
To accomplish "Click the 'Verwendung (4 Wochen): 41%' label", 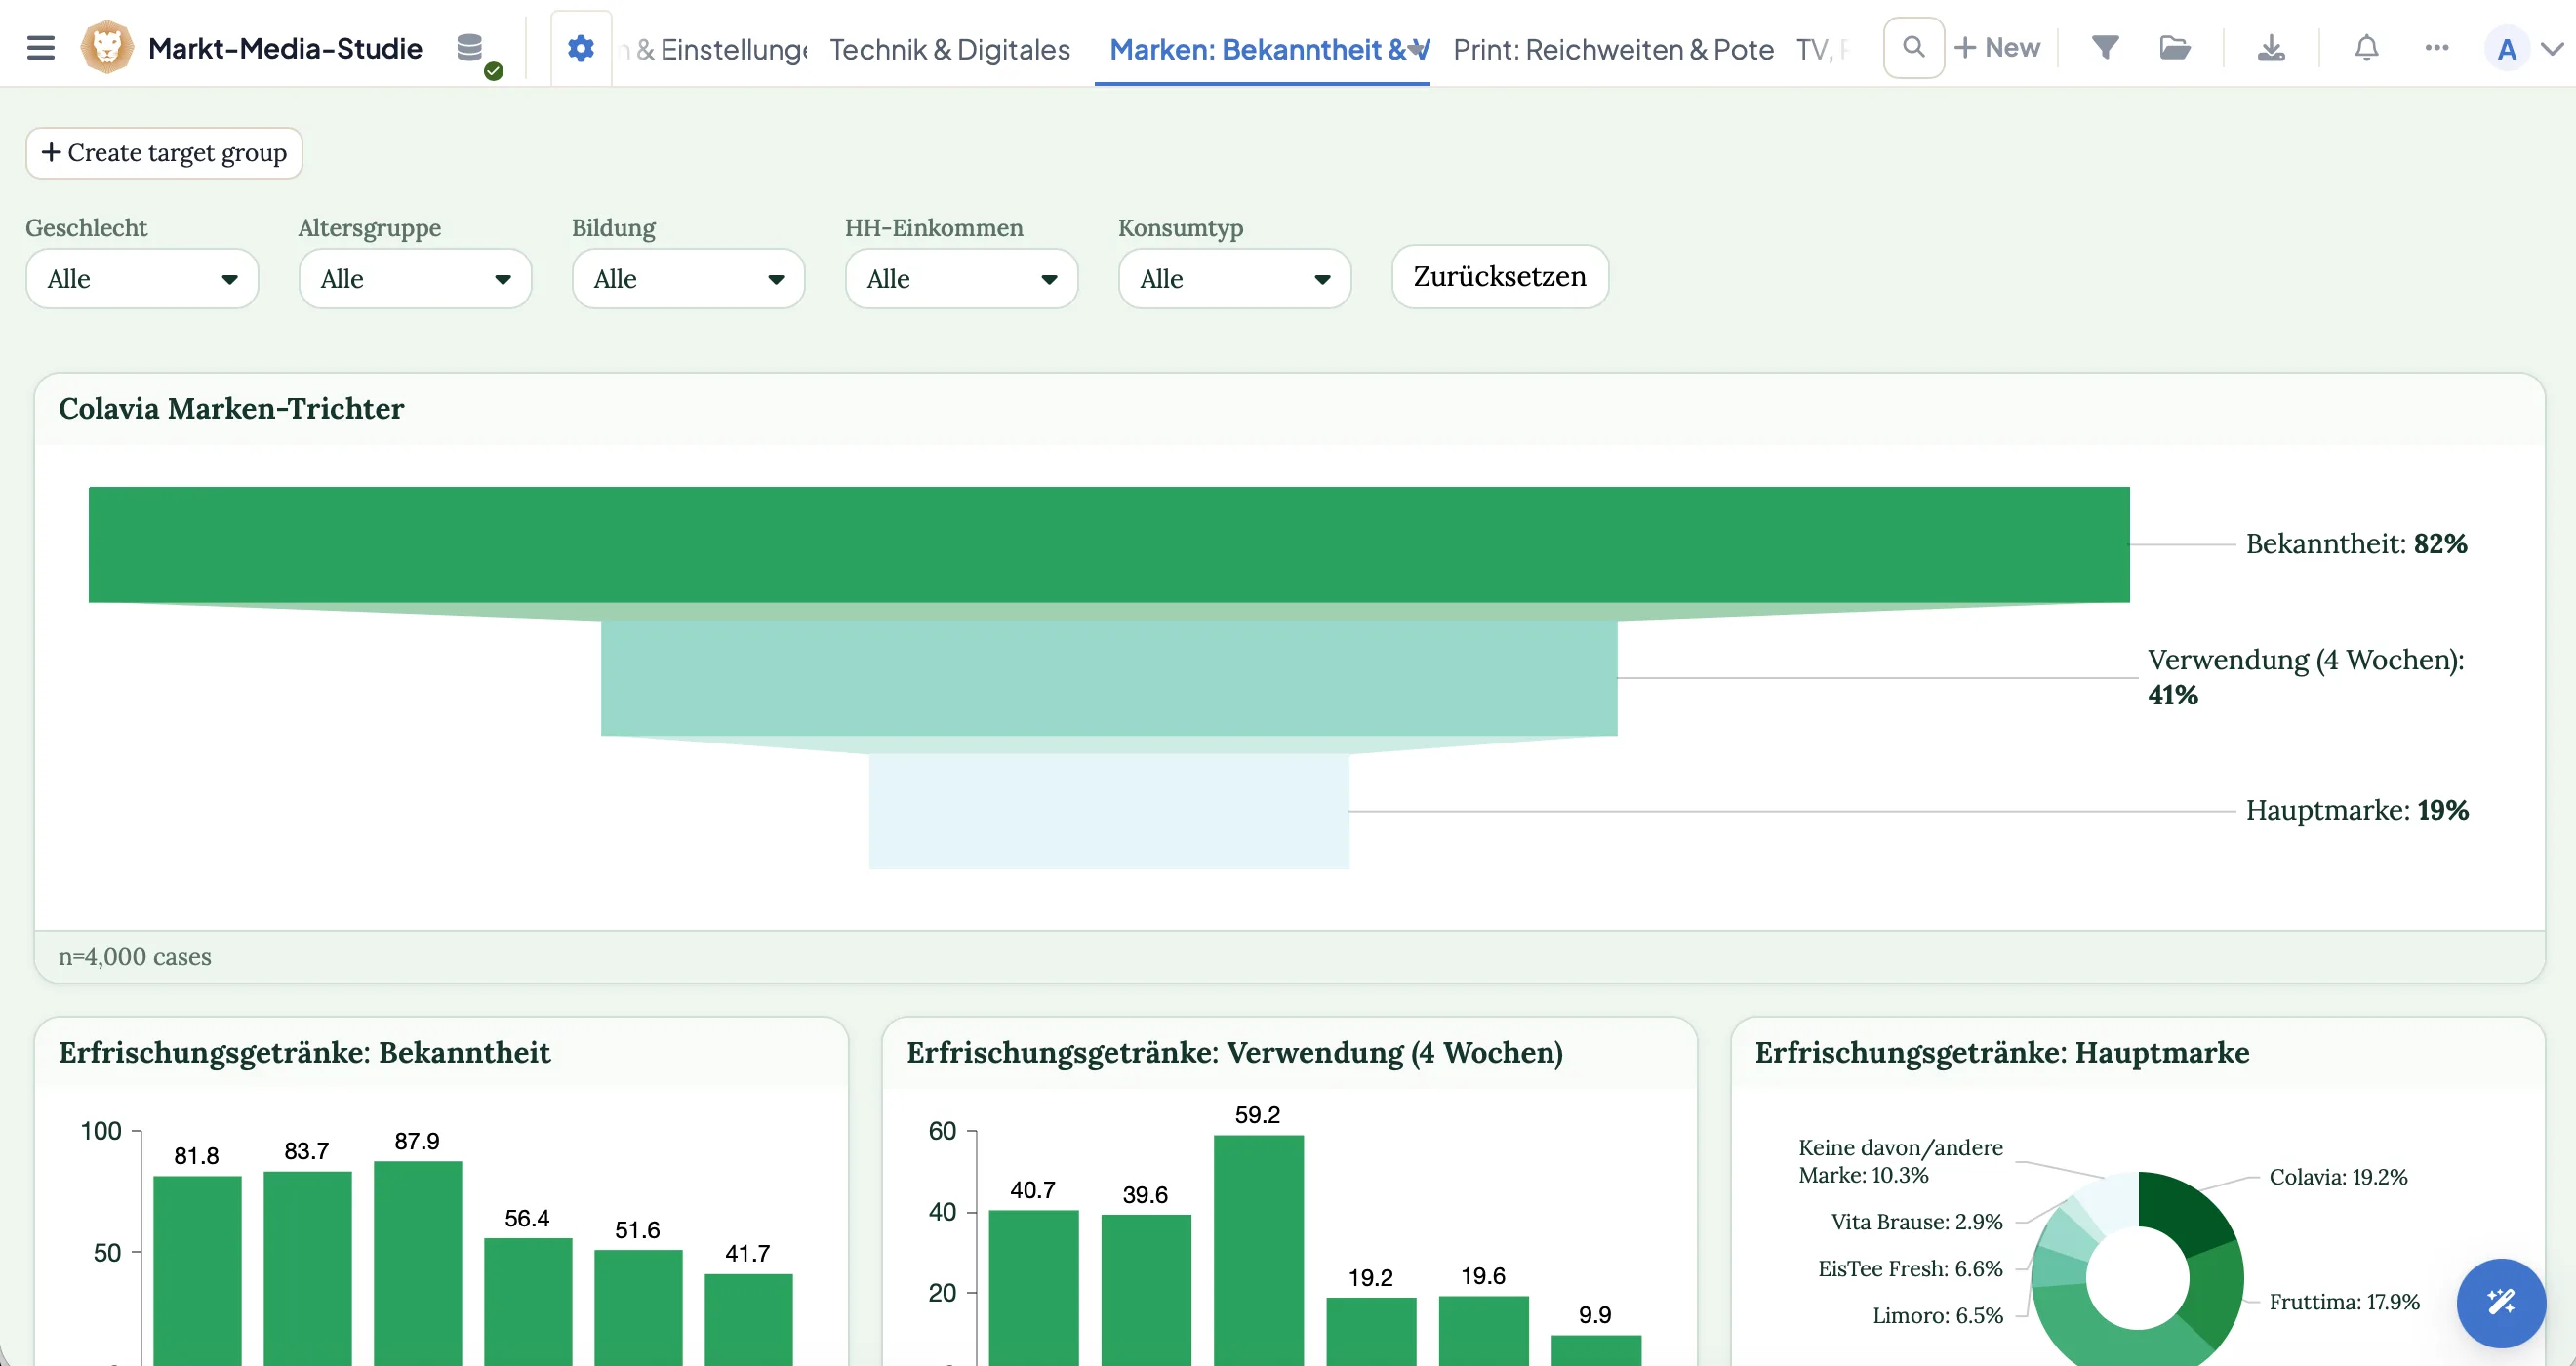I will click(2305, 677).
